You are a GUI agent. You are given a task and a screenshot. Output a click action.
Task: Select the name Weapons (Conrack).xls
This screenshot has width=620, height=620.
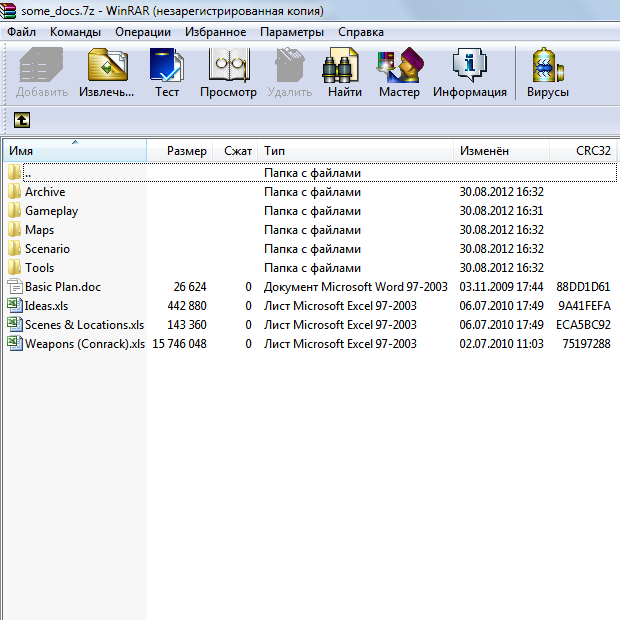tap(85, 344)
